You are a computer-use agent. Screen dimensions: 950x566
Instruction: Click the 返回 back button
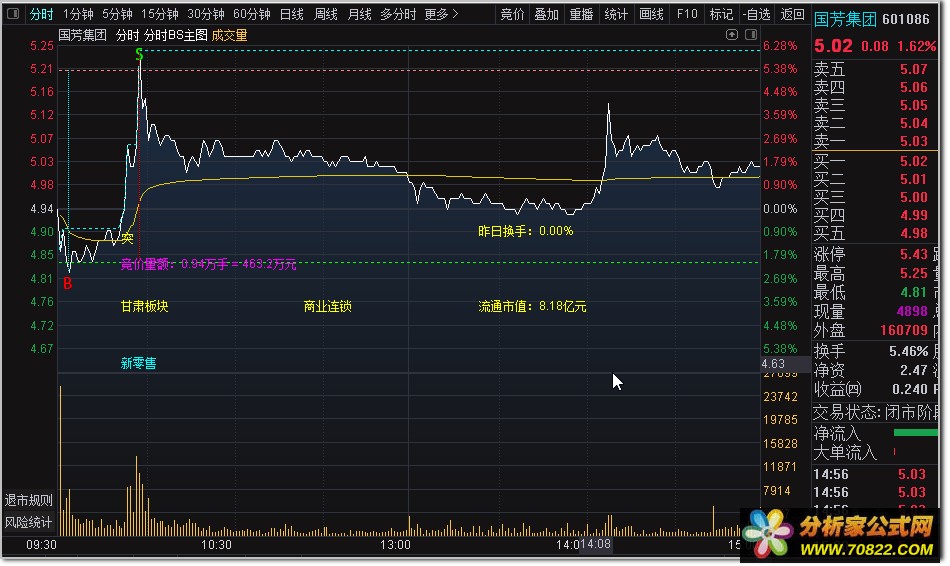pyautogui.click(x=792, y=14)
